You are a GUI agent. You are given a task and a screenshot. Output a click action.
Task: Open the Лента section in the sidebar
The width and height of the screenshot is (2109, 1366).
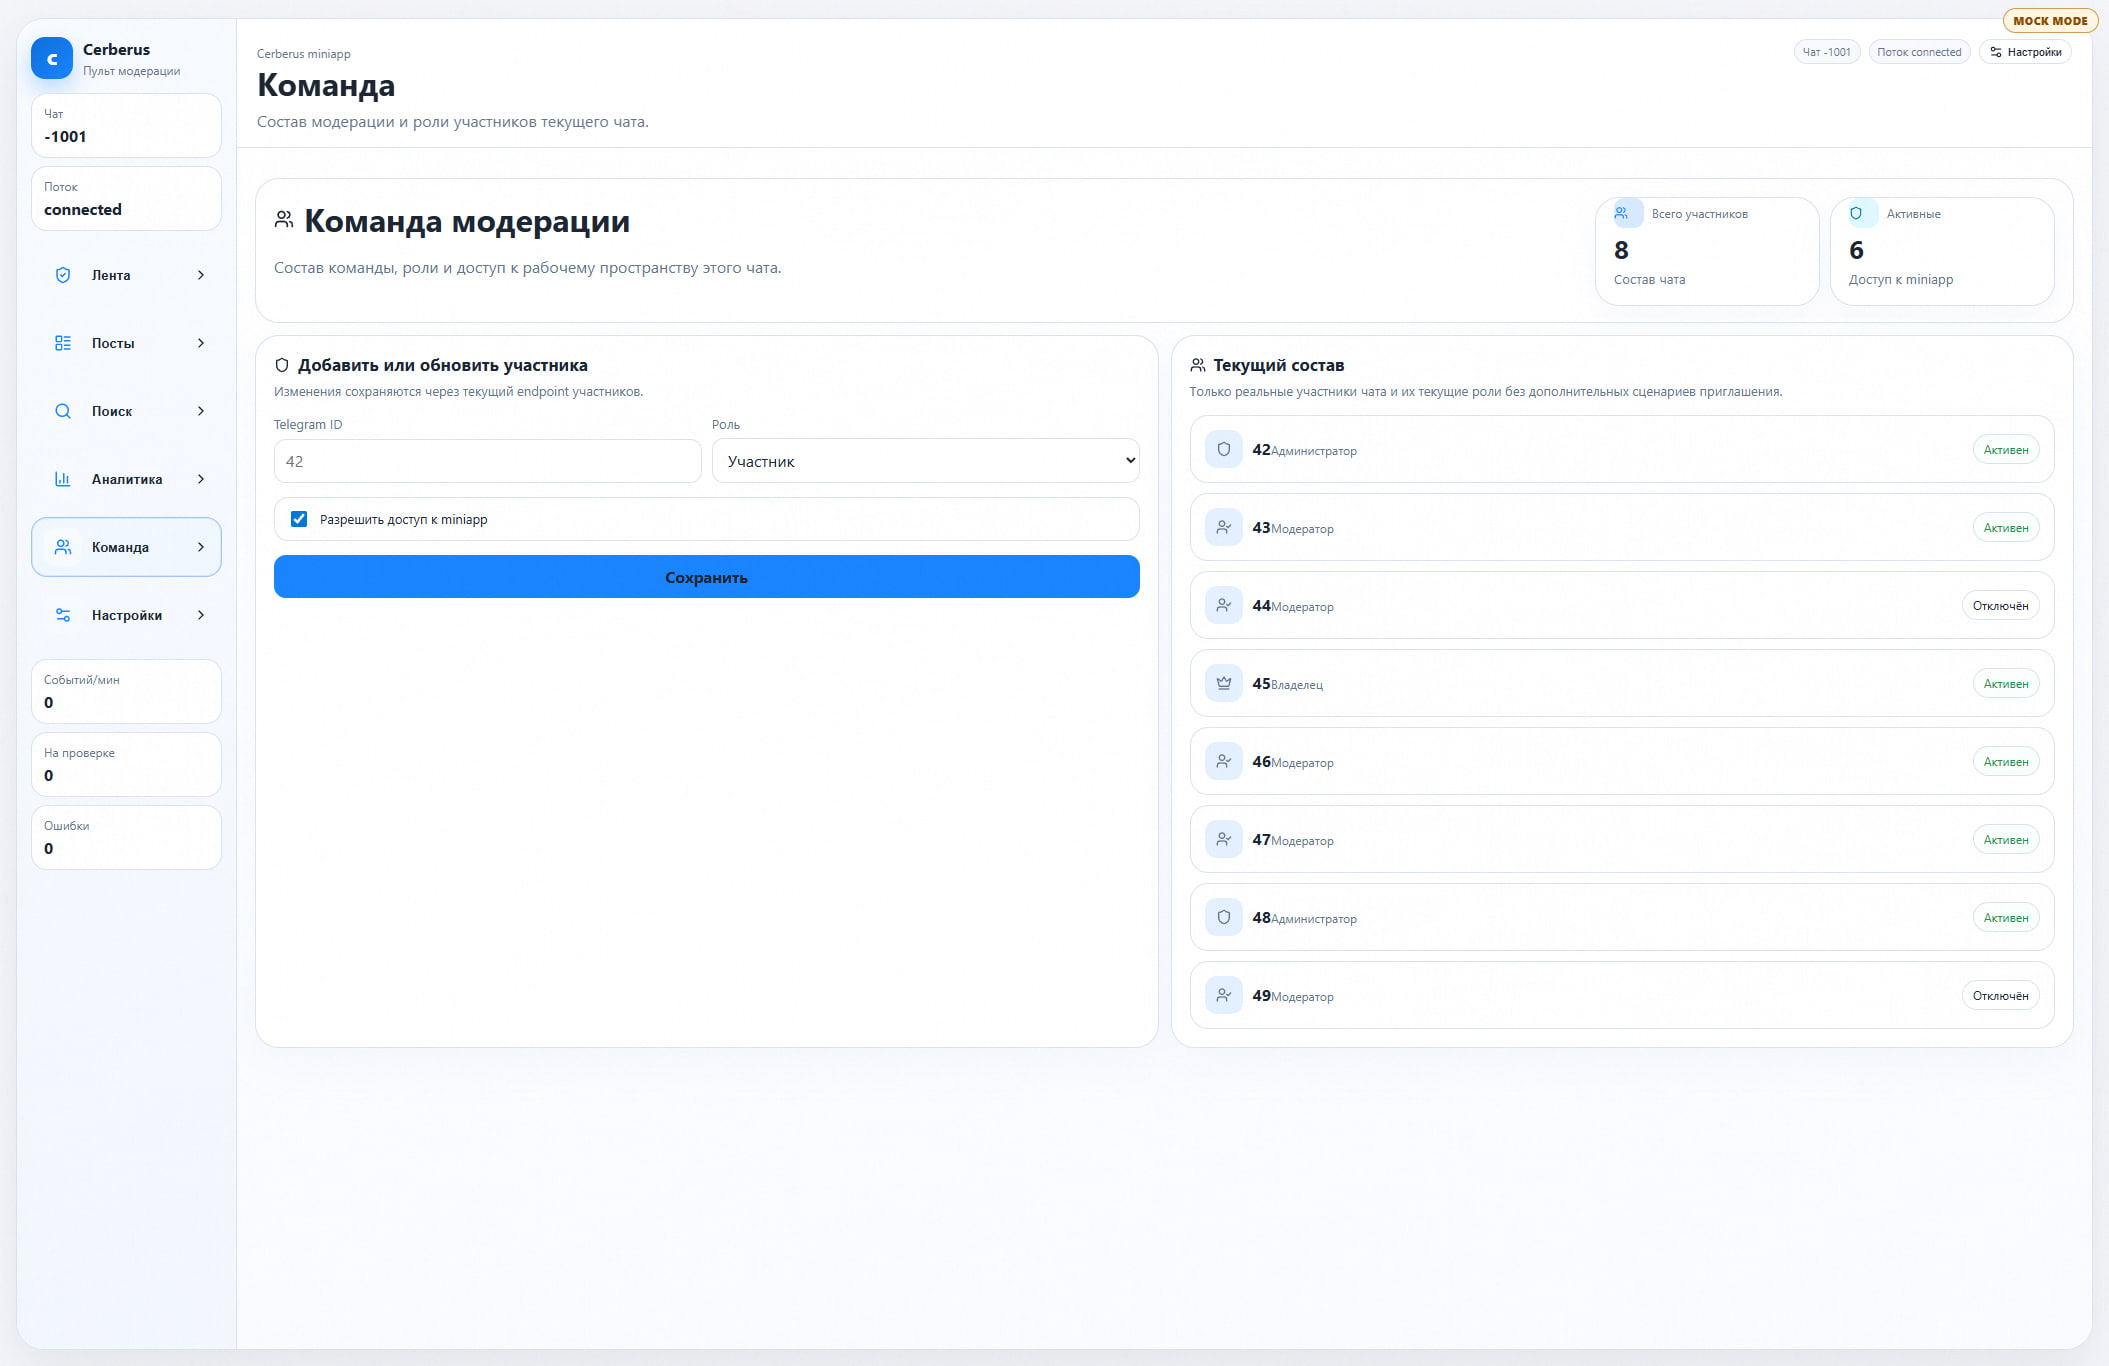[126, 275]
